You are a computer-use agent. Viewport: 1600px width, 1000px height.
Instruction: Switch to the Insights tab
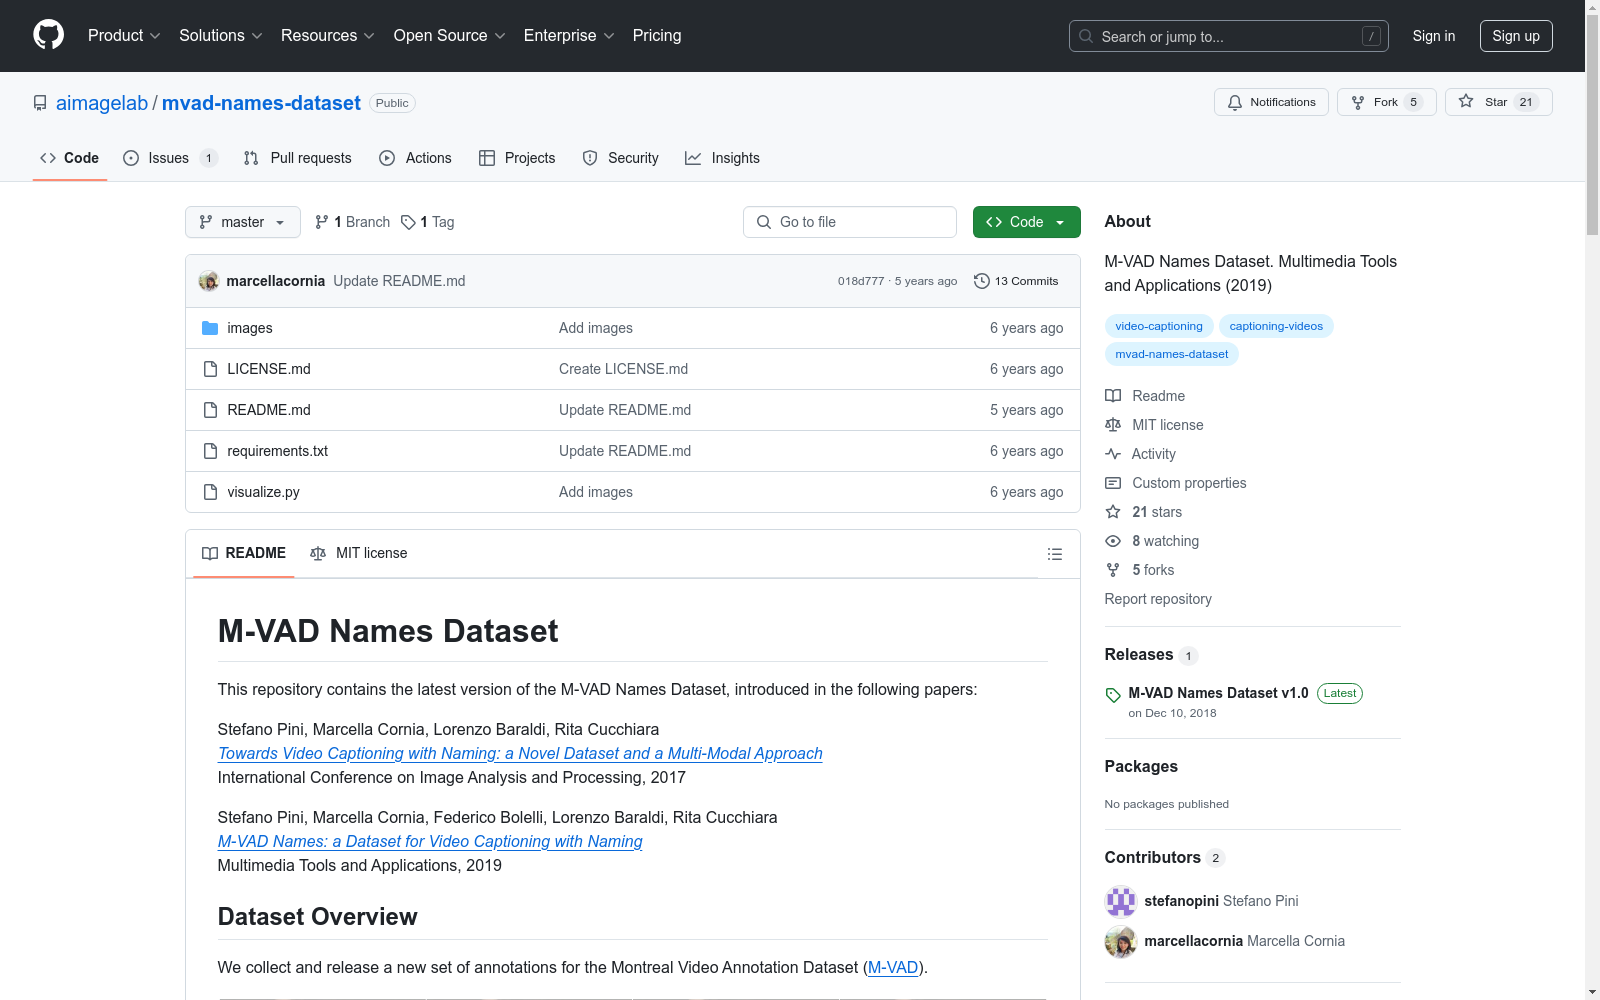(722, 158)
